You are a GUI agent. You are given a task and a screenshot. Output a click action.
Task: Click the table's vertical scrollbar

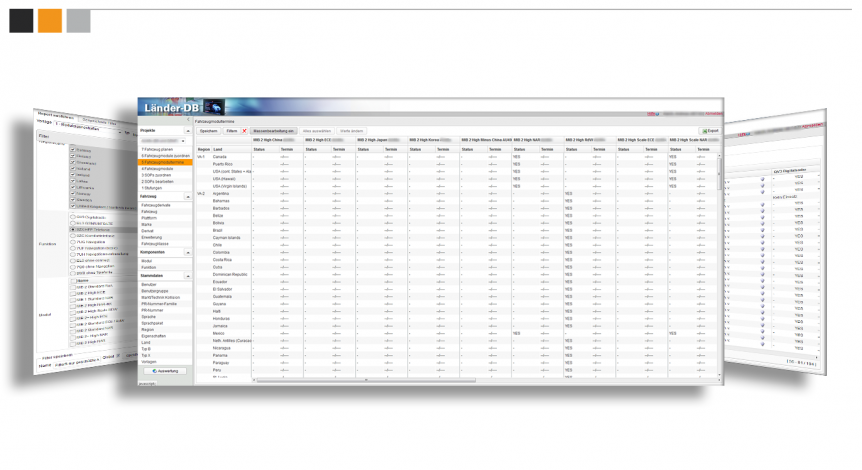[719, 250]
